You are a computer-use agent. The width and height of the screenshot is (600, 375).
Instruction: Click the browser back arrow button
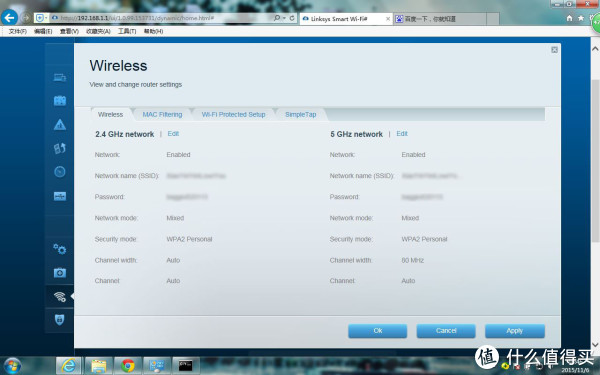coord(10,17)
